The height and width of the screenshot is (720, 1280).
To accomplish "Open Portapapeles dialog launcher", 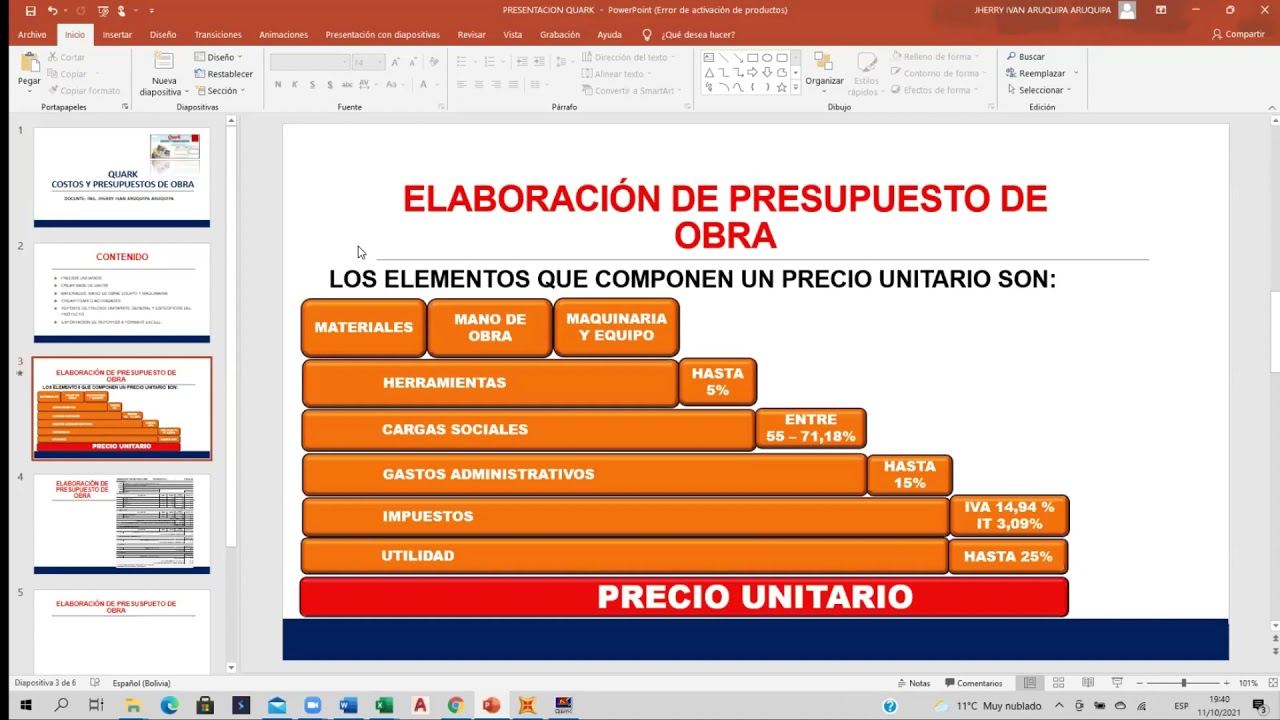I will pos(125,107).
